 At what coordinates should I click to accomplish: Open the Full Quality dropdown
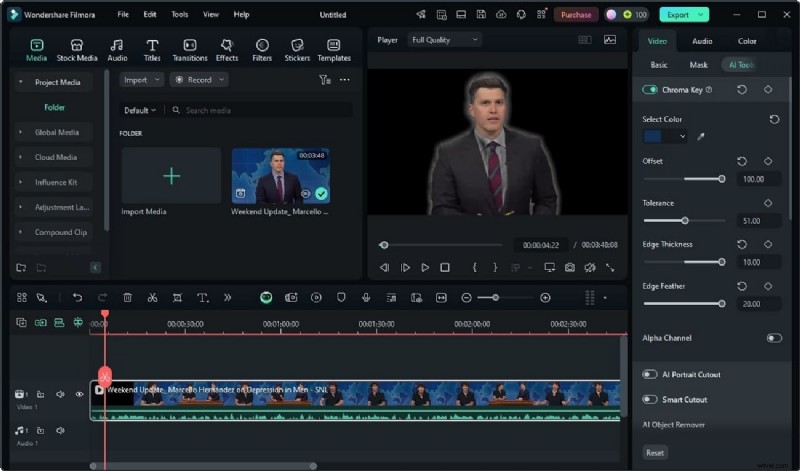[444, 39]
